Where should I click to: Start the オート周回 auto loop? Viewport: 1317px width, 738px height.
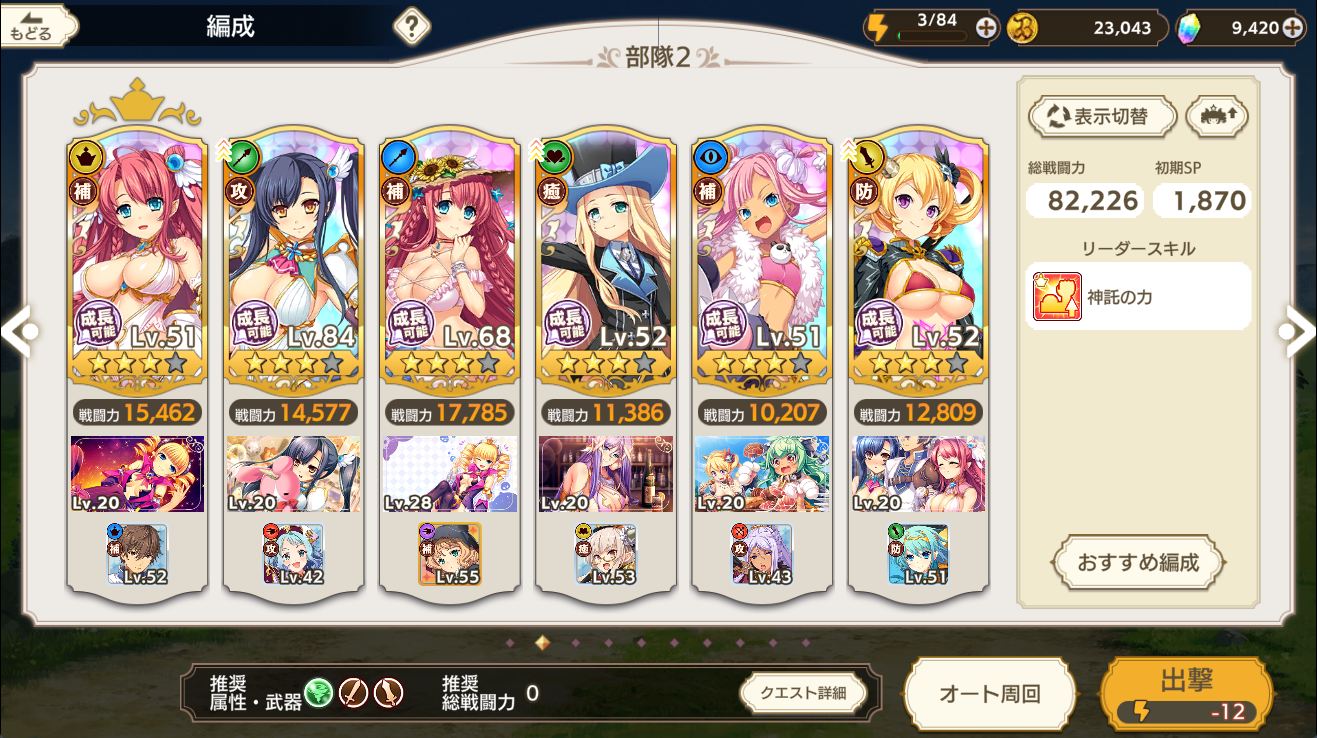pos(989,693)
